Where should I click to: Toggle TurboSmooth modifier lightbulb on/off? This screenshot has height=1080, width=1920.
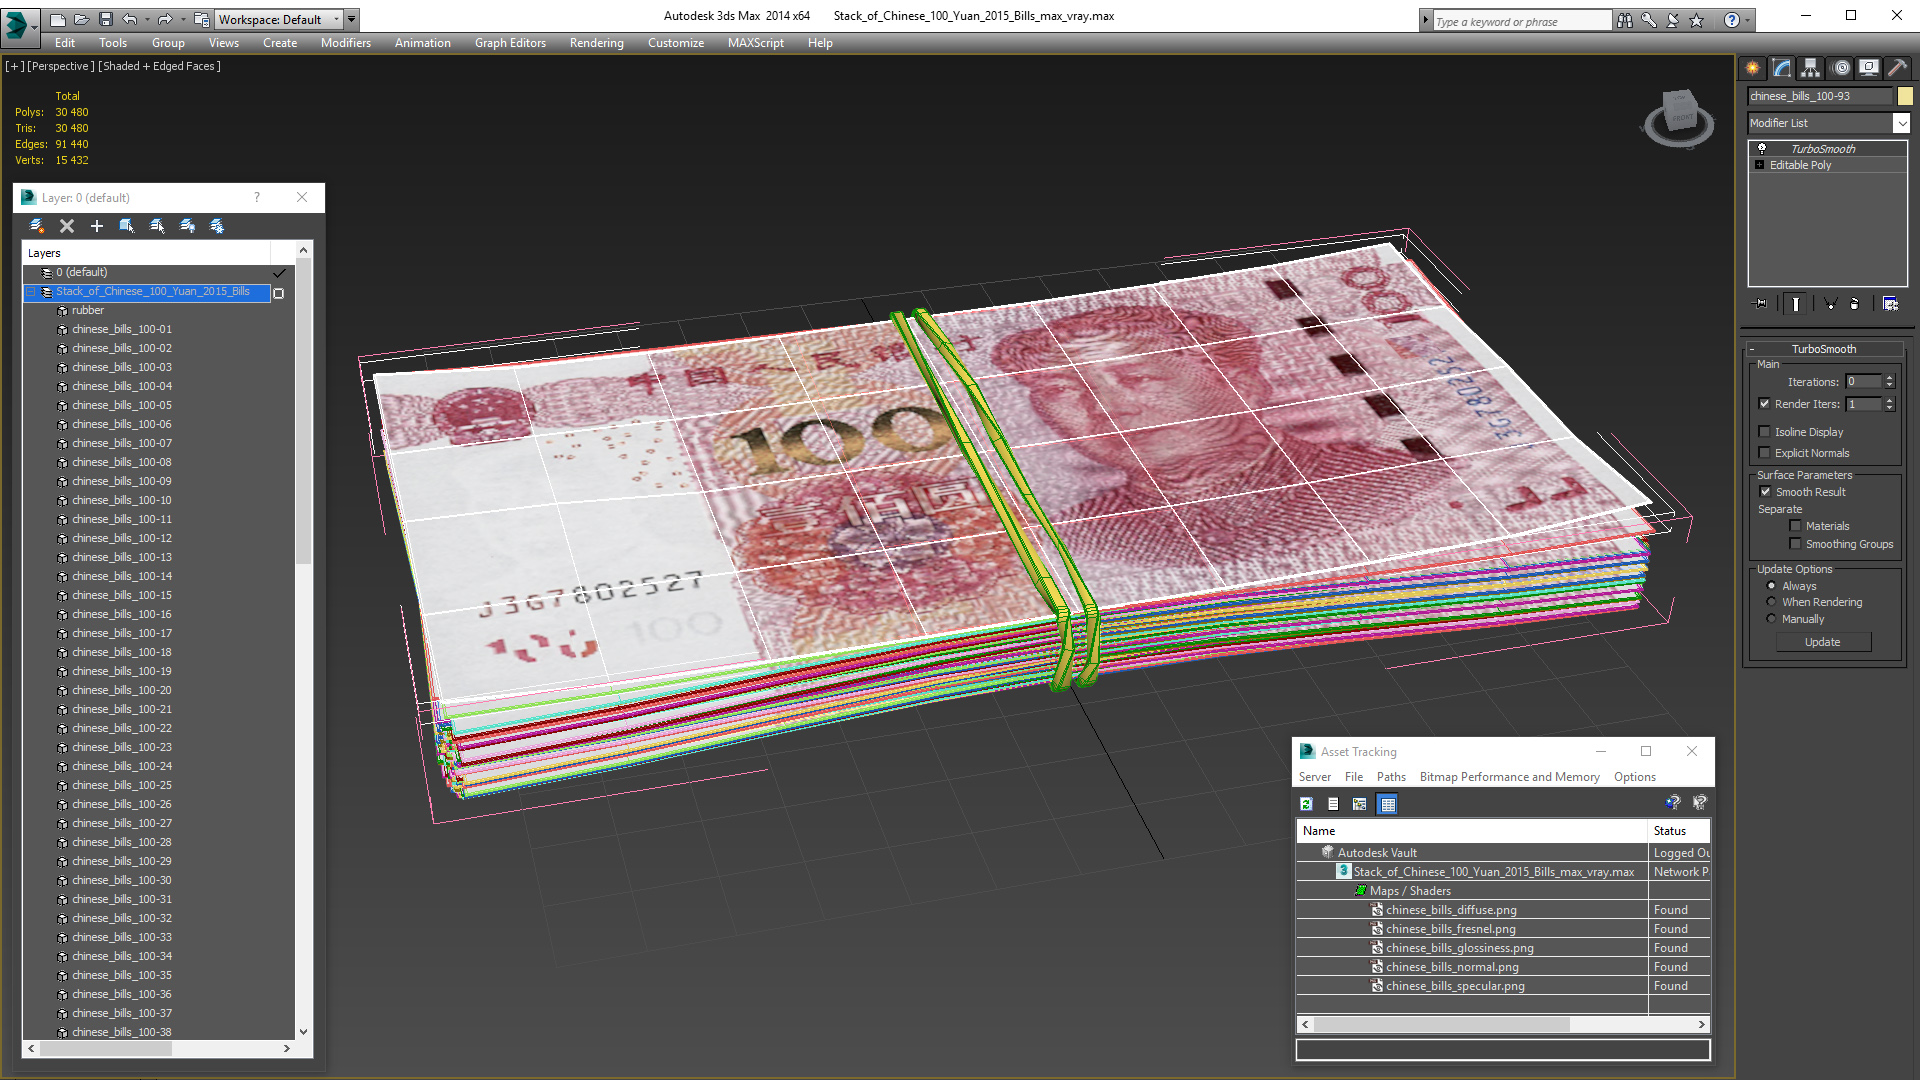tap(1762, 148)
